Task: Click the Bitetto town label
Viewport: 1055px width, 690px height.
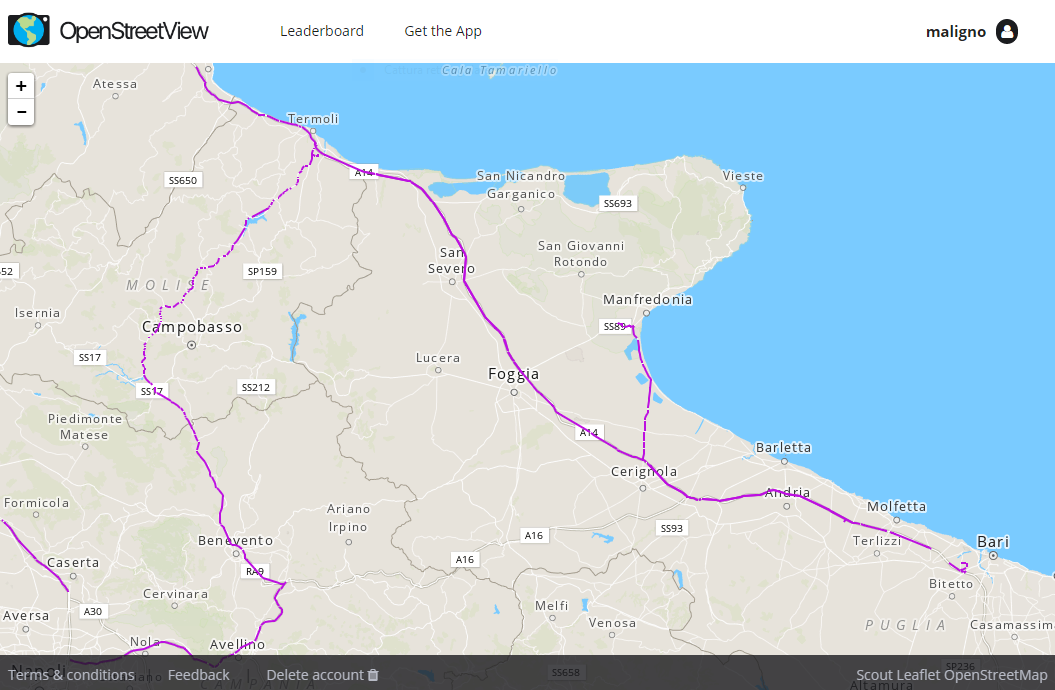Action: (x=951, y=584)
